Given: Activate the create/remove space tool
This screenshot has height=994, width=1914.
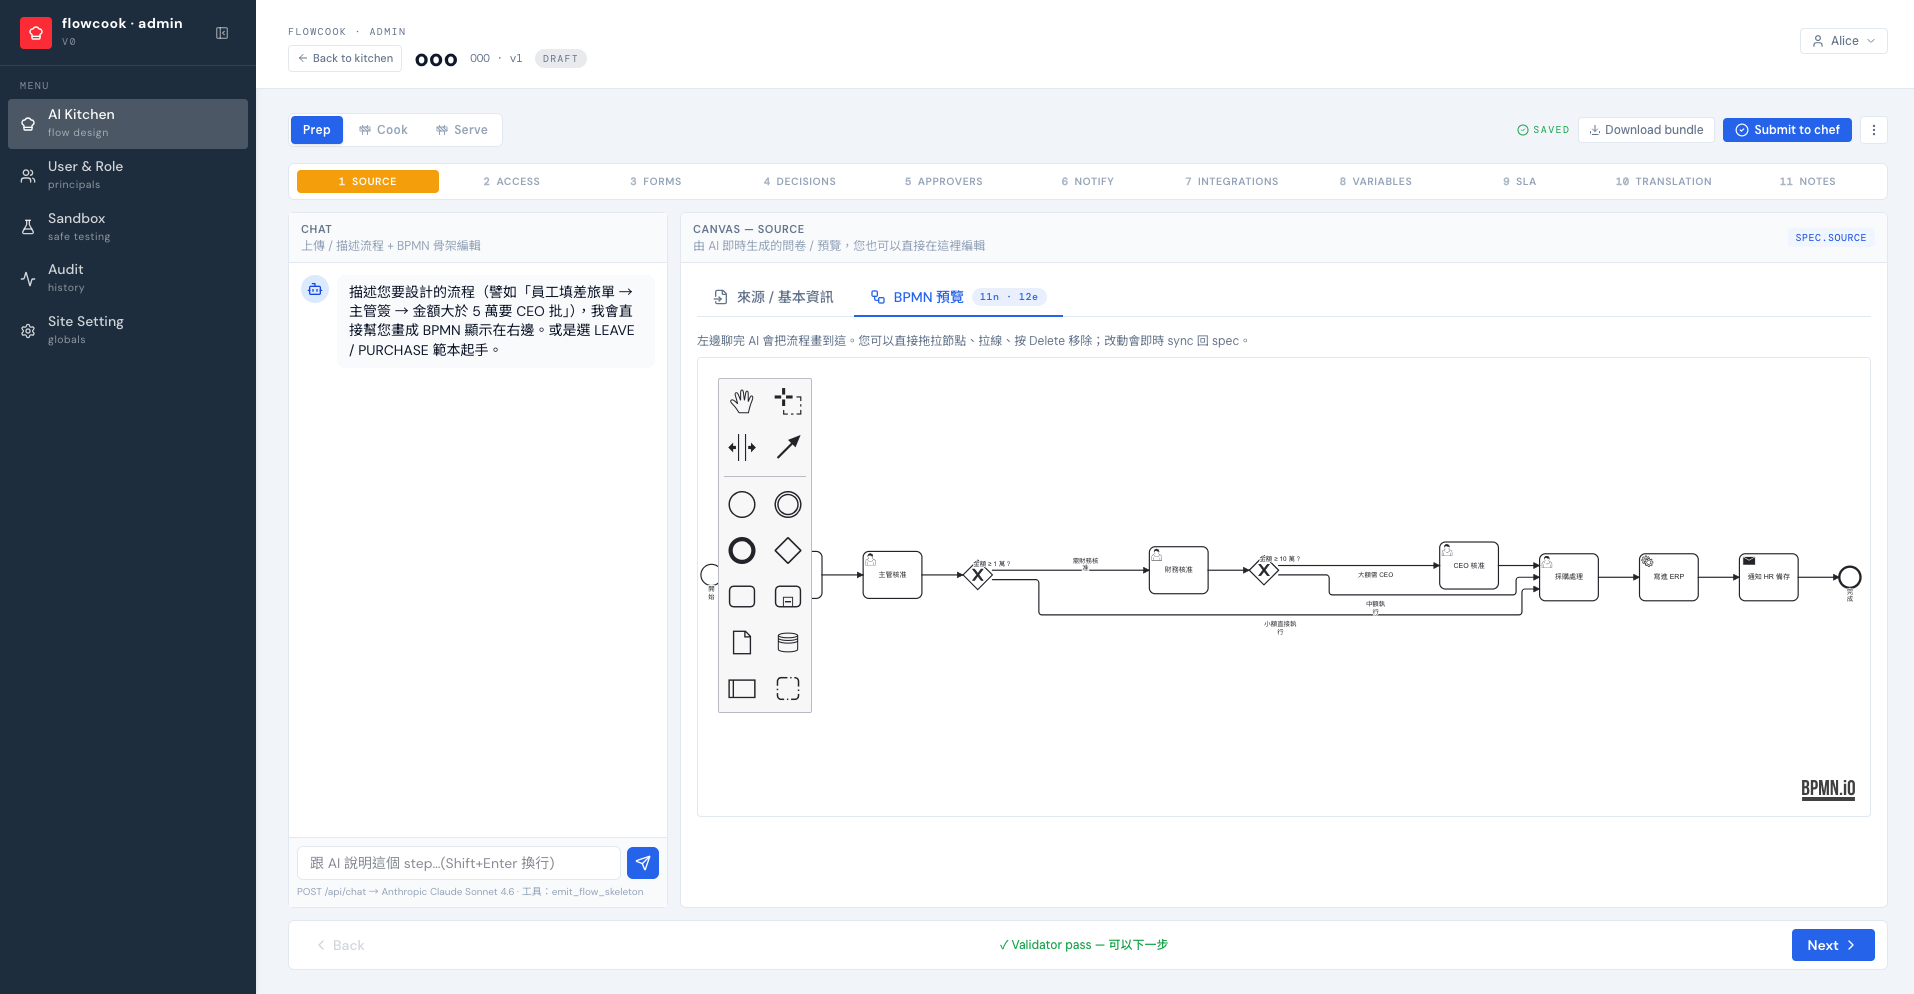Looking at the screenshot, I should (742, 447).
